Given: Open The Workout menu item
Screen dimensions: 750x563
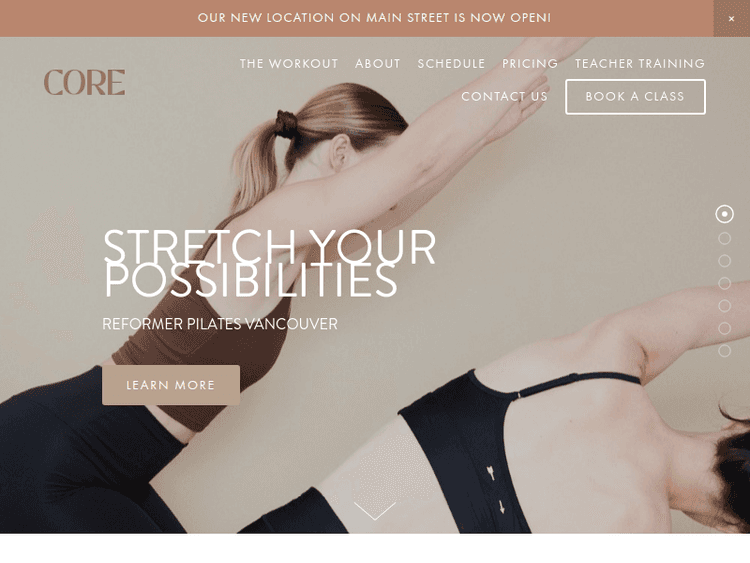Looking at the screenshot, I should point(289,64).
